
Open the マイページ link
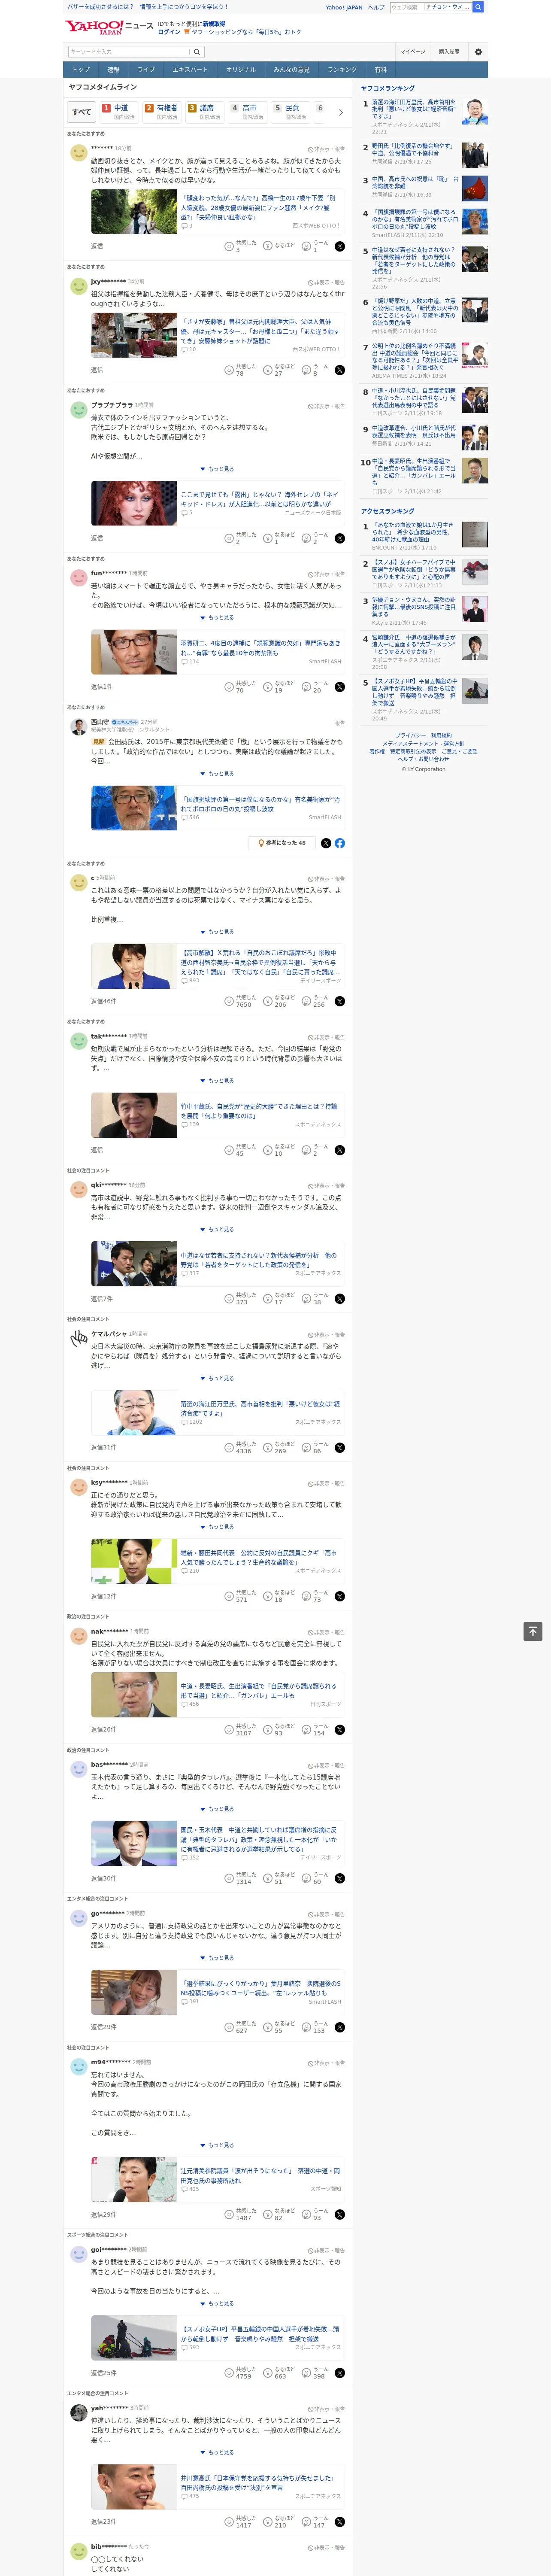click(x=412, y=52)
